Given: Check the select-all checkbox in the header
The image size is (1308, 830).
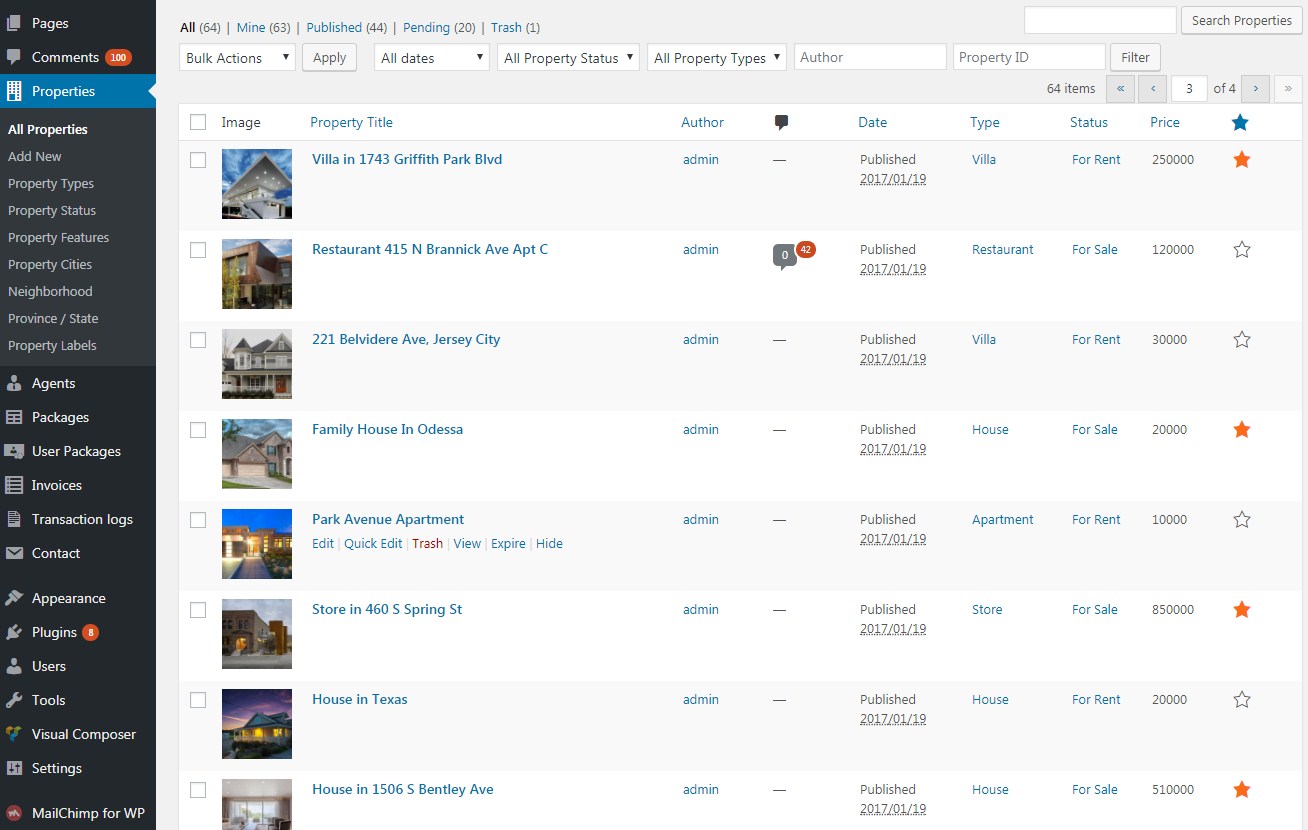Looking at the screenshot, I should (197, 121).
